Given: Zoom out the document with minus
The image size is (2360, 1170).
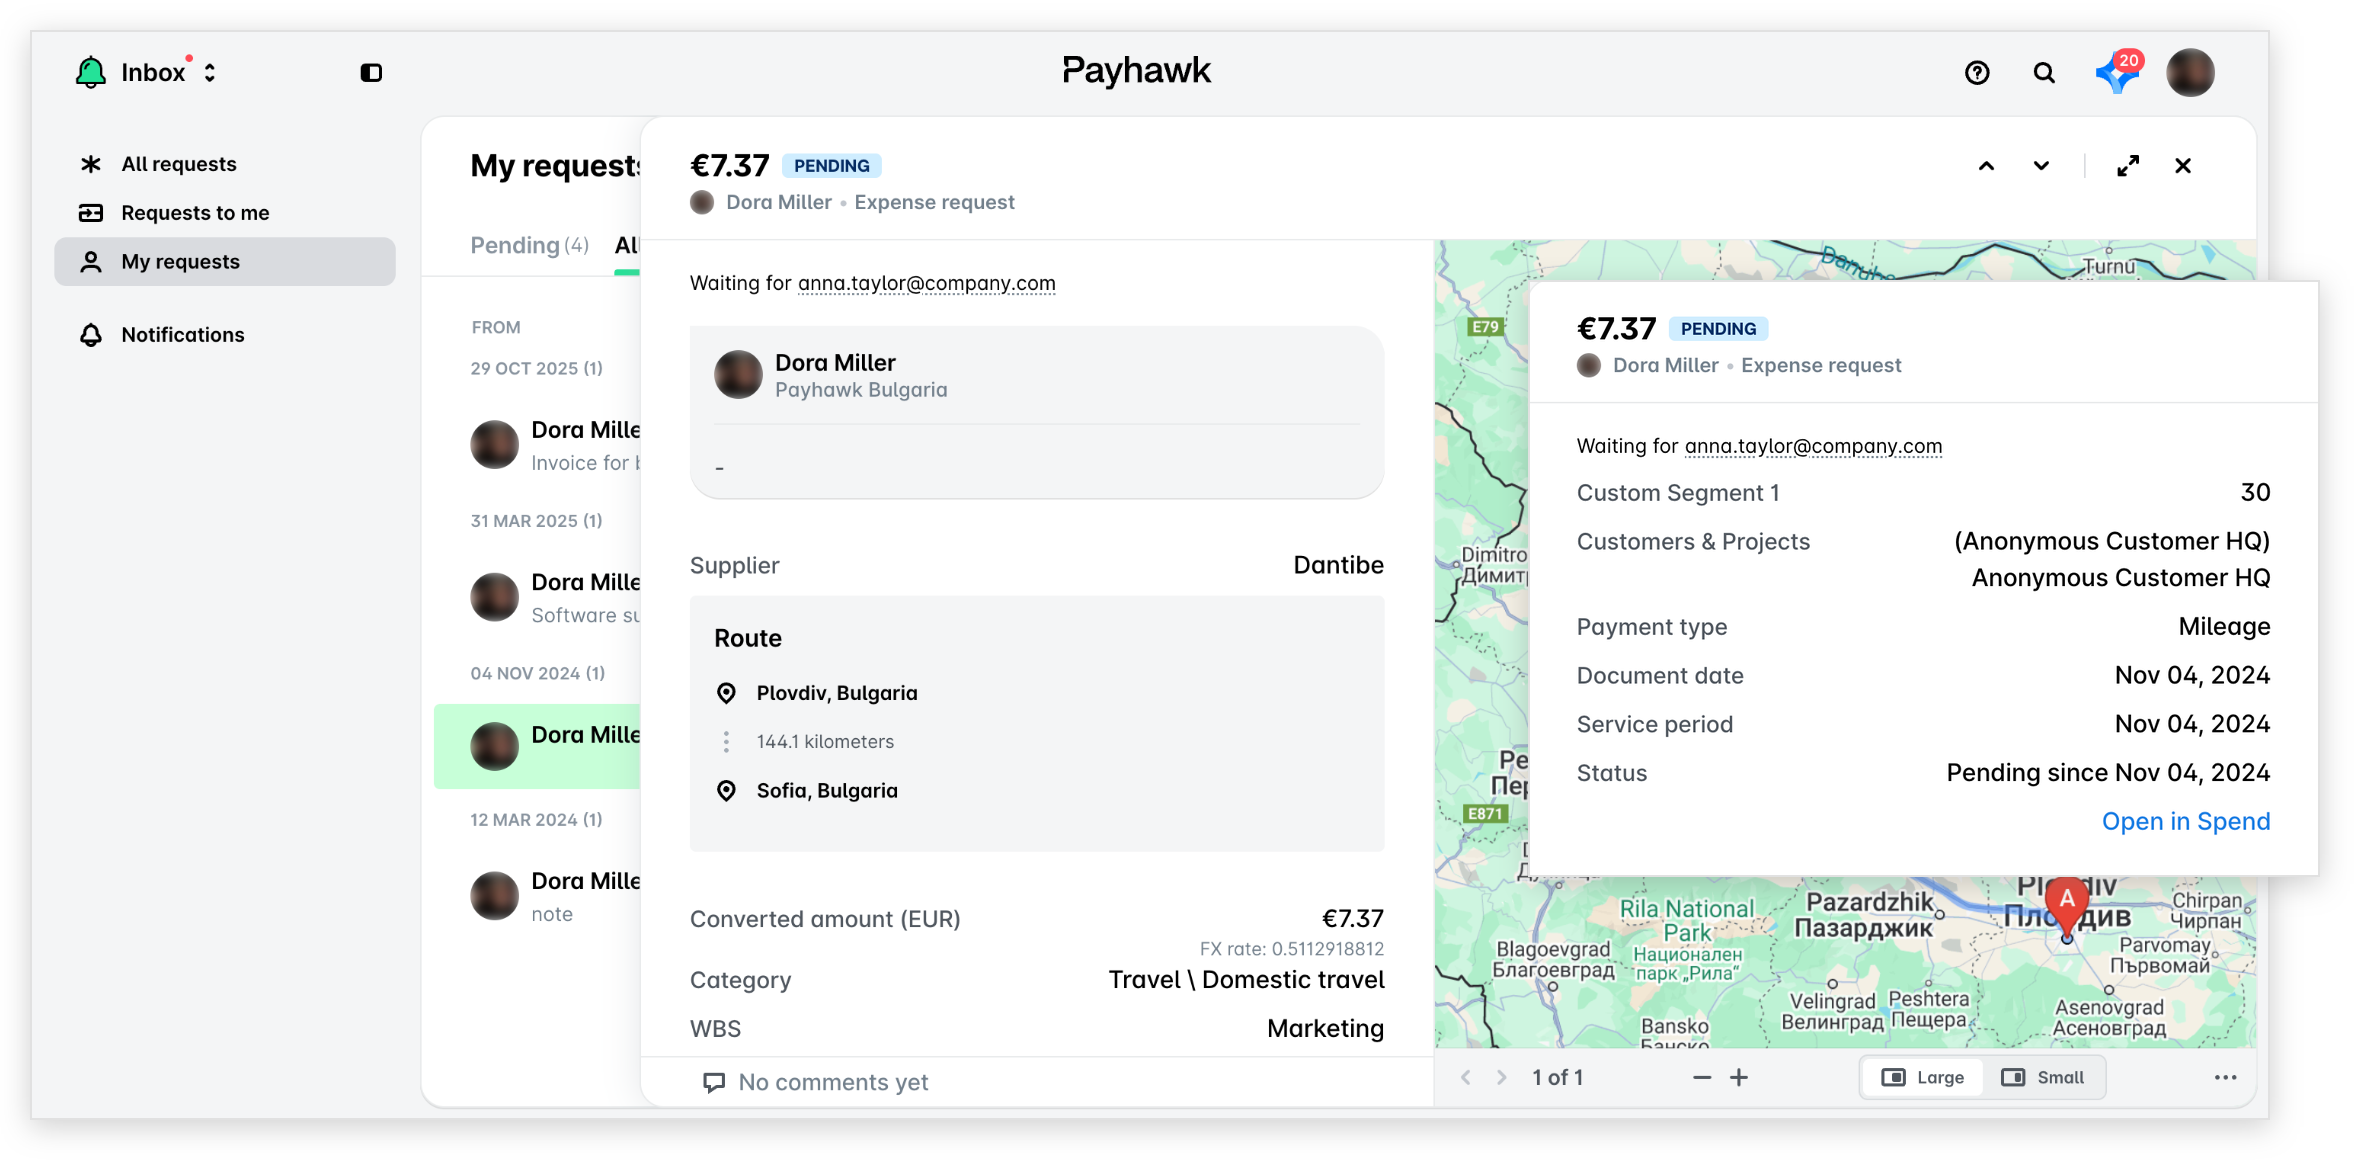Looking at the screenshot, I should [1702, 1078].
